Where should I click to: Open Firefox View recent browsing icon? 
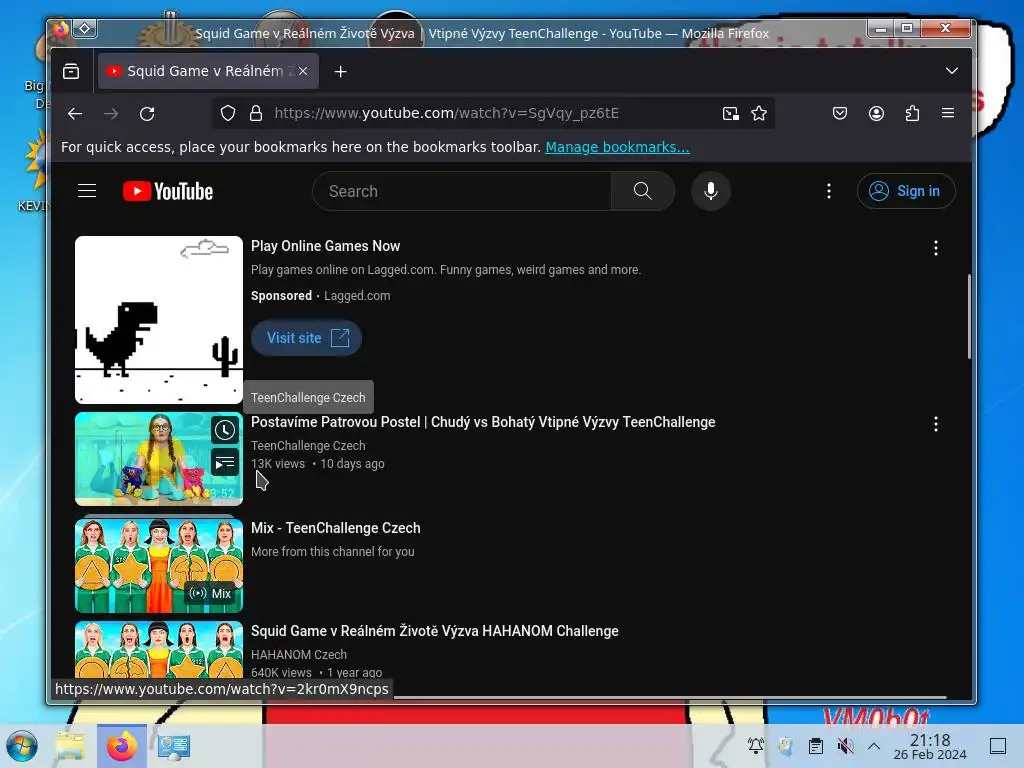[x=71, y=71]
